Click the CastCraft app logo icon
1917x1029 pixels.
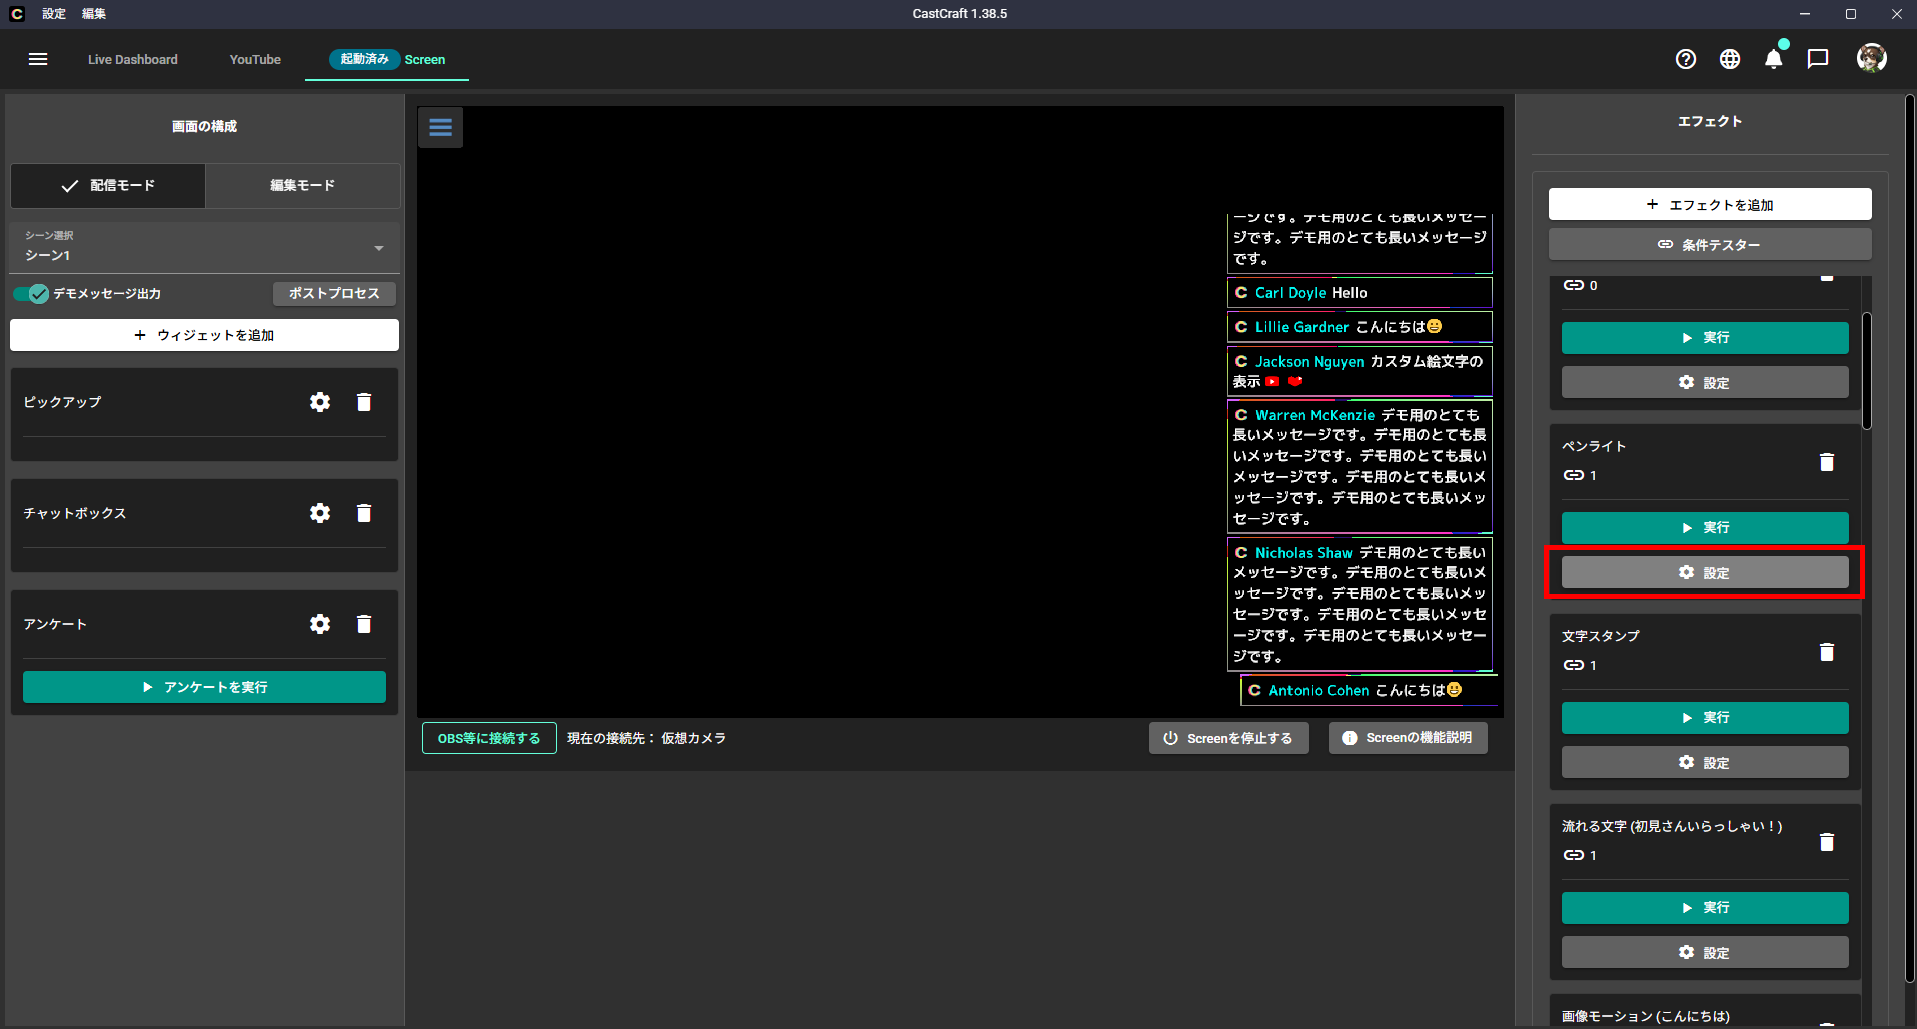17,14
